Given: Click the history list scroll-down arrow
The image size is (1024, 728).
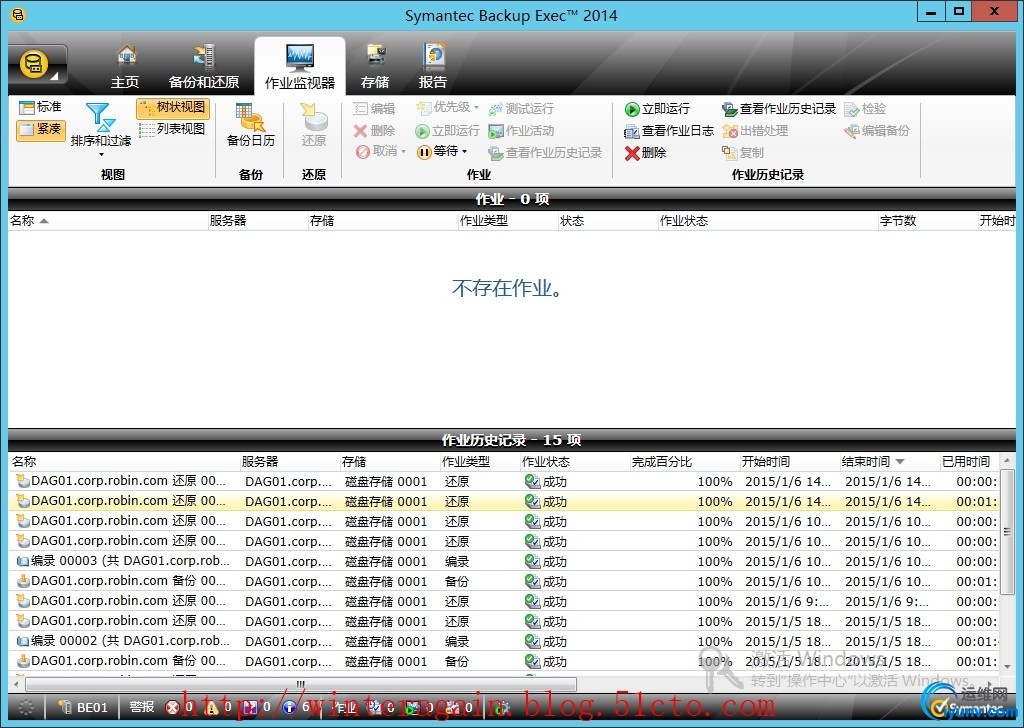Looking at the screenshot, I should (1007, 667).
